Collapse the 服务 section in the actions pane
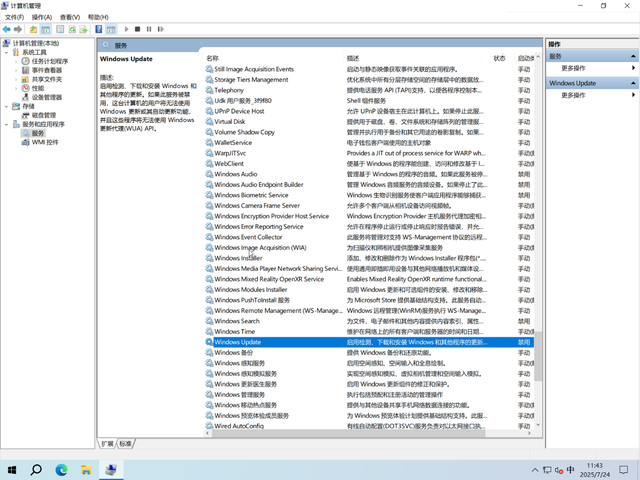This screenshot has width=640, height=480. 633,56
